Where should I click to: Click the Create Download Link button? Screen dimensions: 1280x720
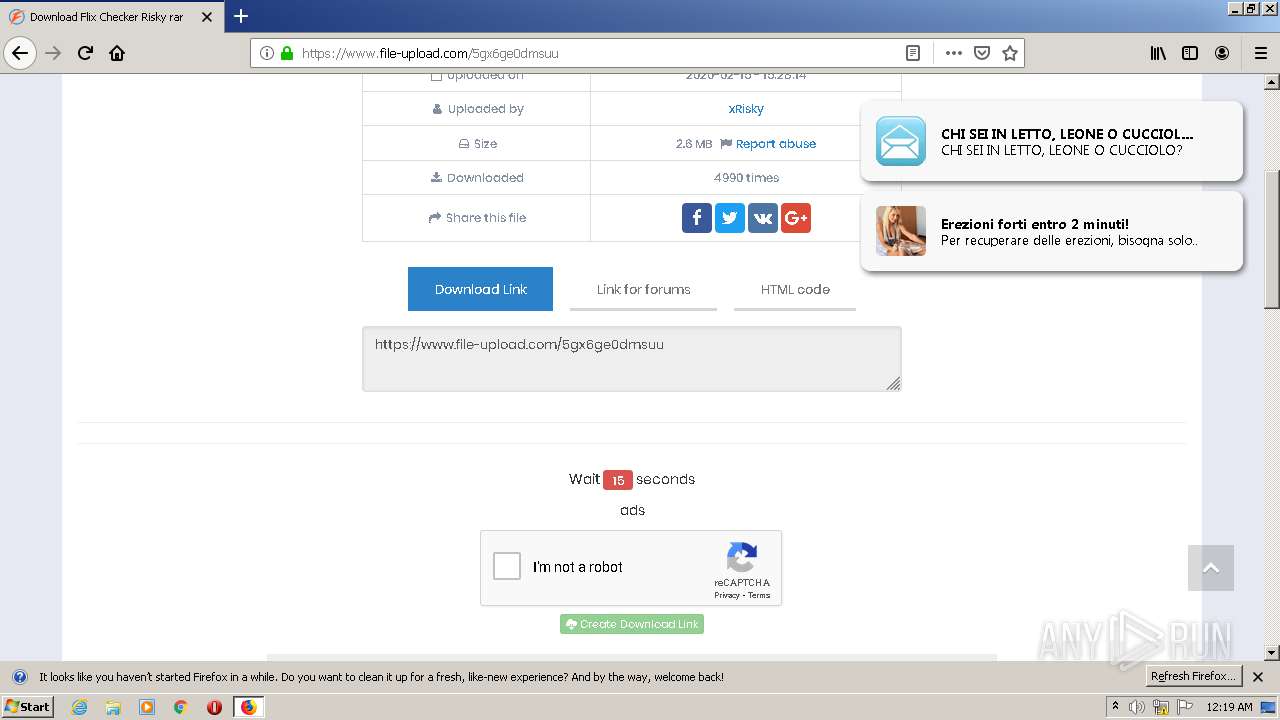coord(632,624)
